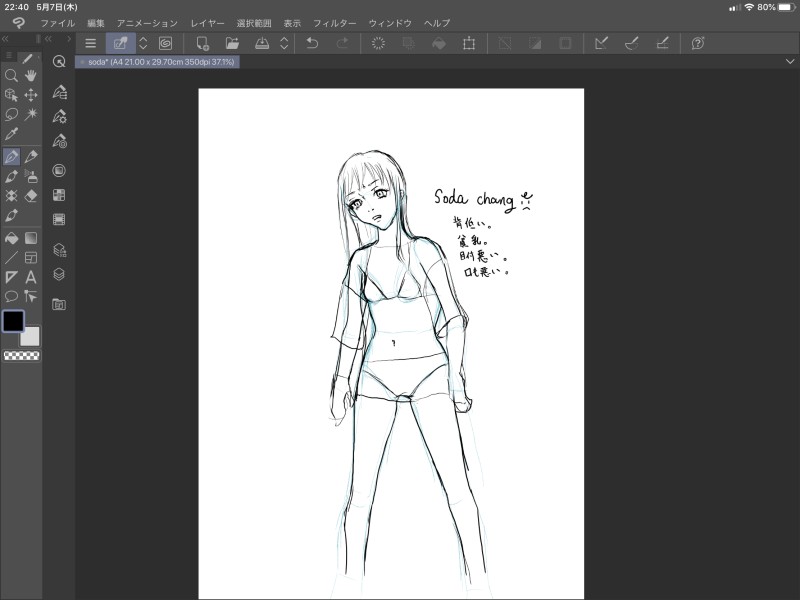The height and width of the screenshot is (600, 800).
Task: Open the canvas tab list dropdown chevron
Action: [x=790, y=62]
